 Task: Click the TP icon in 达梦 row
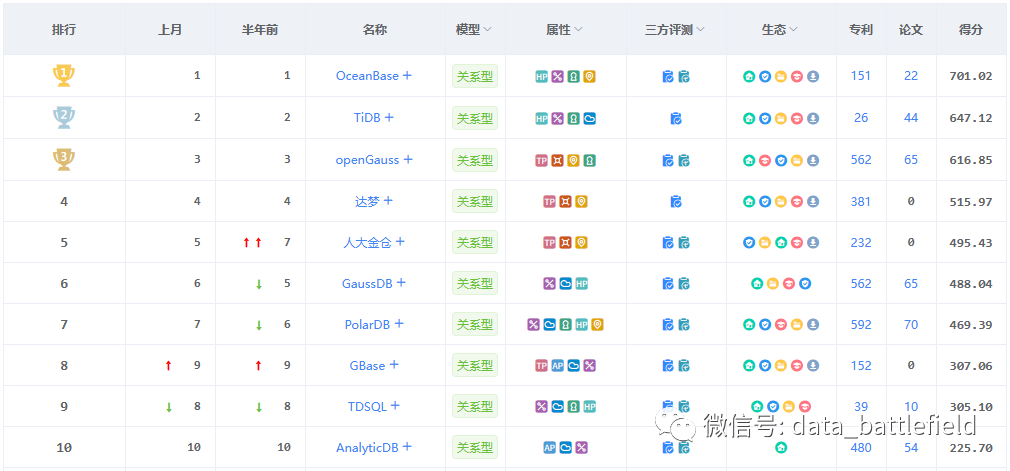point(549,202)
